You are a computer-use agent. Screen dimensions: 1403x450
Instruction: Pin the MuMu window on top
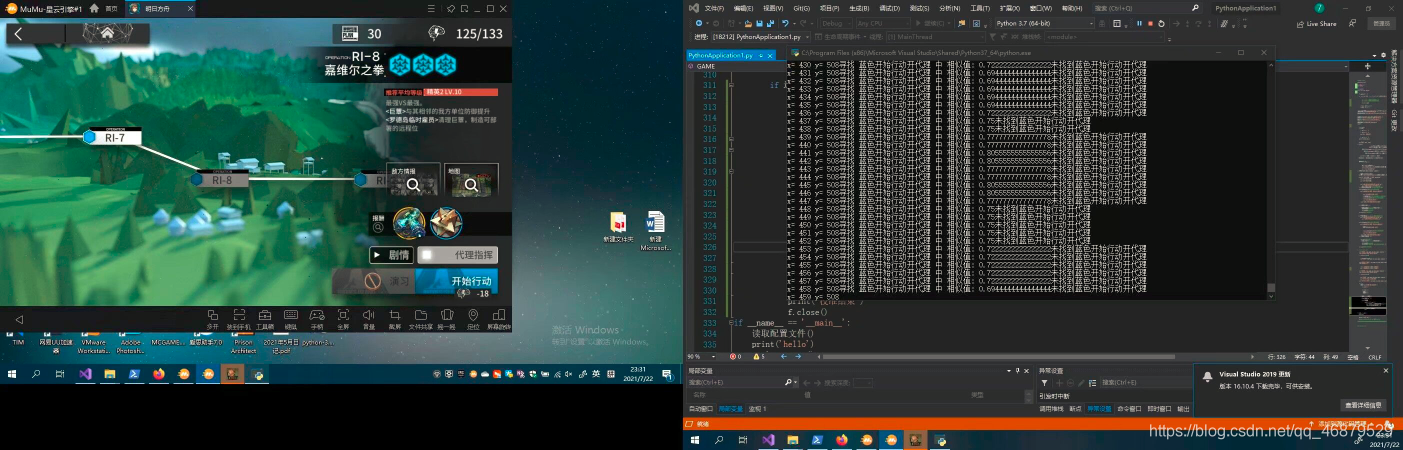click(451, 8)
